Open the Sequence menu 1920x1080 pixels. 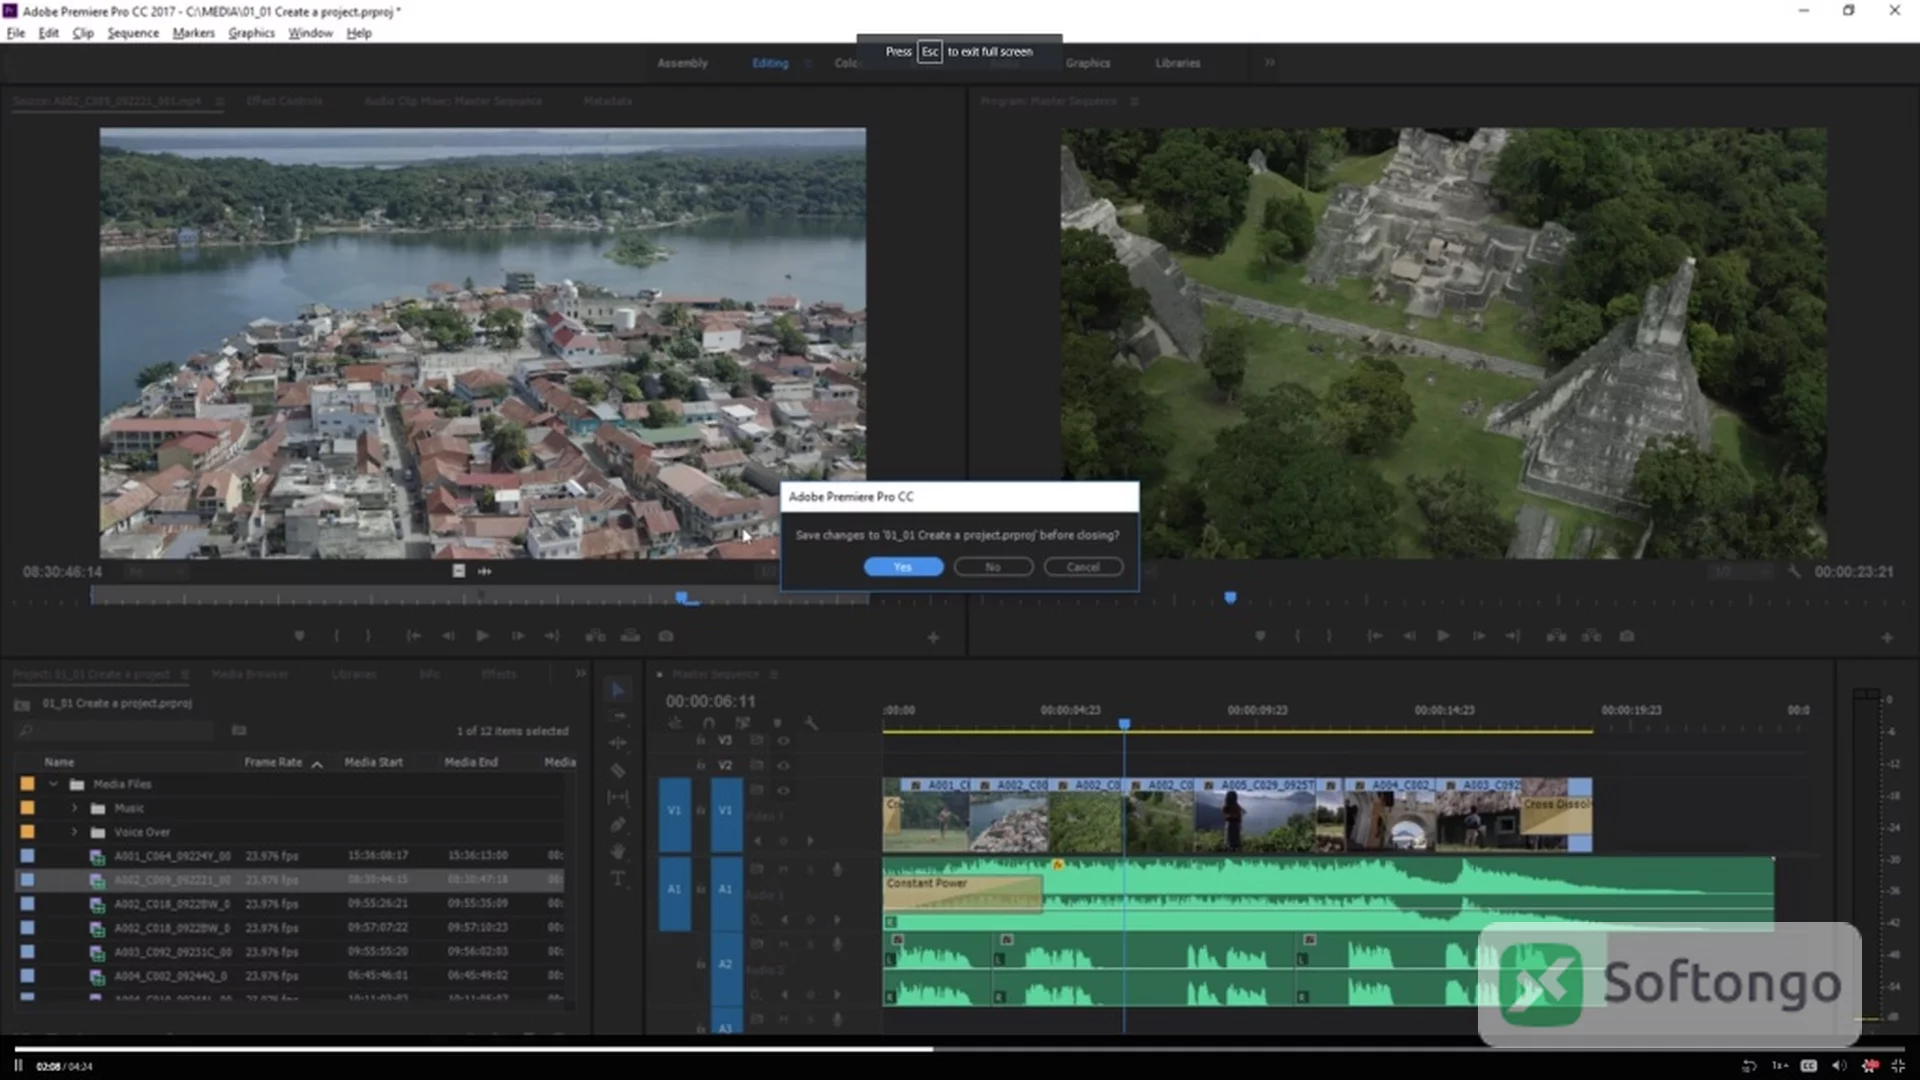point(133,33)
